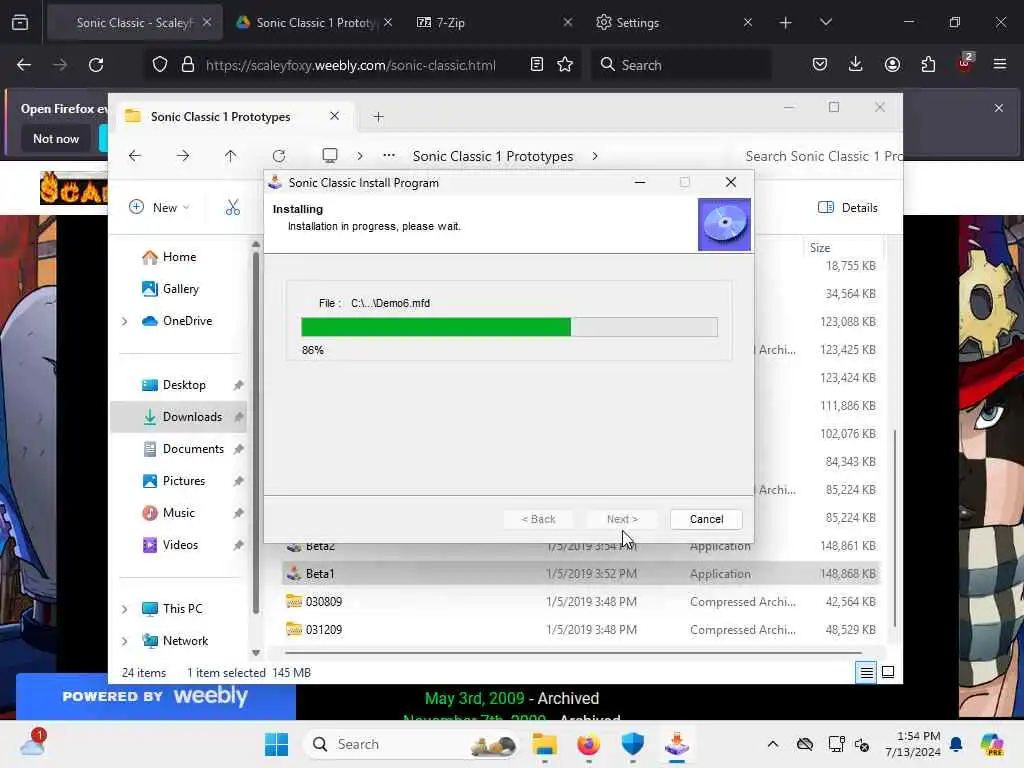Click the site padlock security icon
Viewport: 1024px width, 768px height.
pyautogui.click(x=188, y=65)
